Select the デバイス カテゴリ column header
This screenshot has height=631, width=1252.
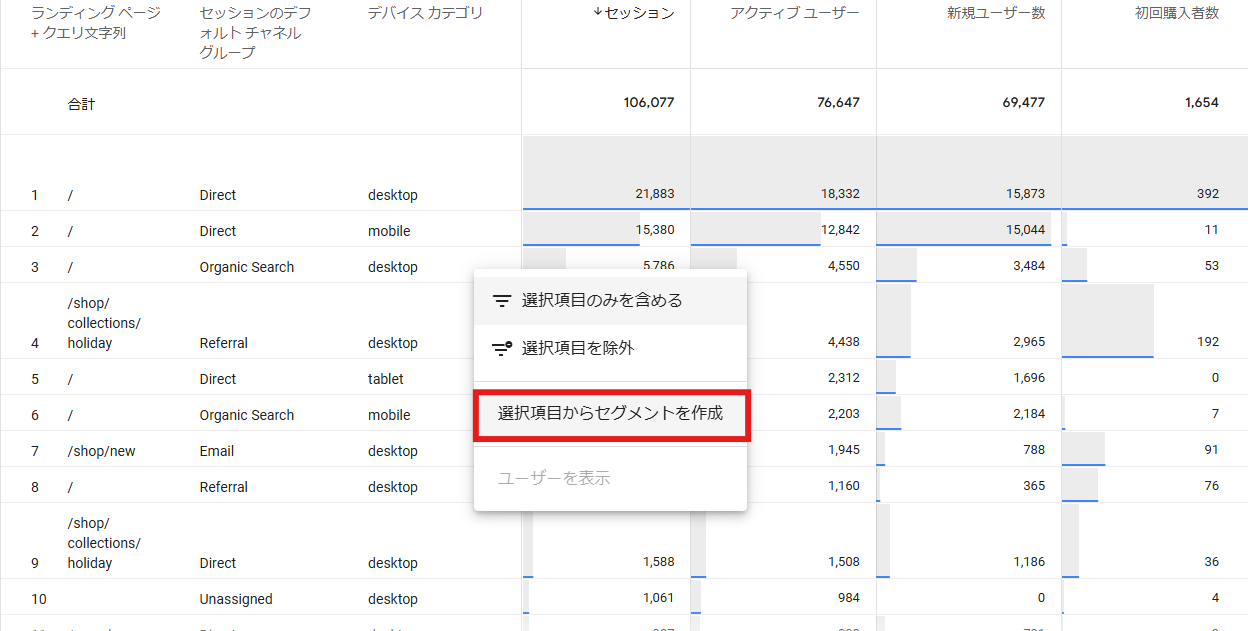click(425, 13)
